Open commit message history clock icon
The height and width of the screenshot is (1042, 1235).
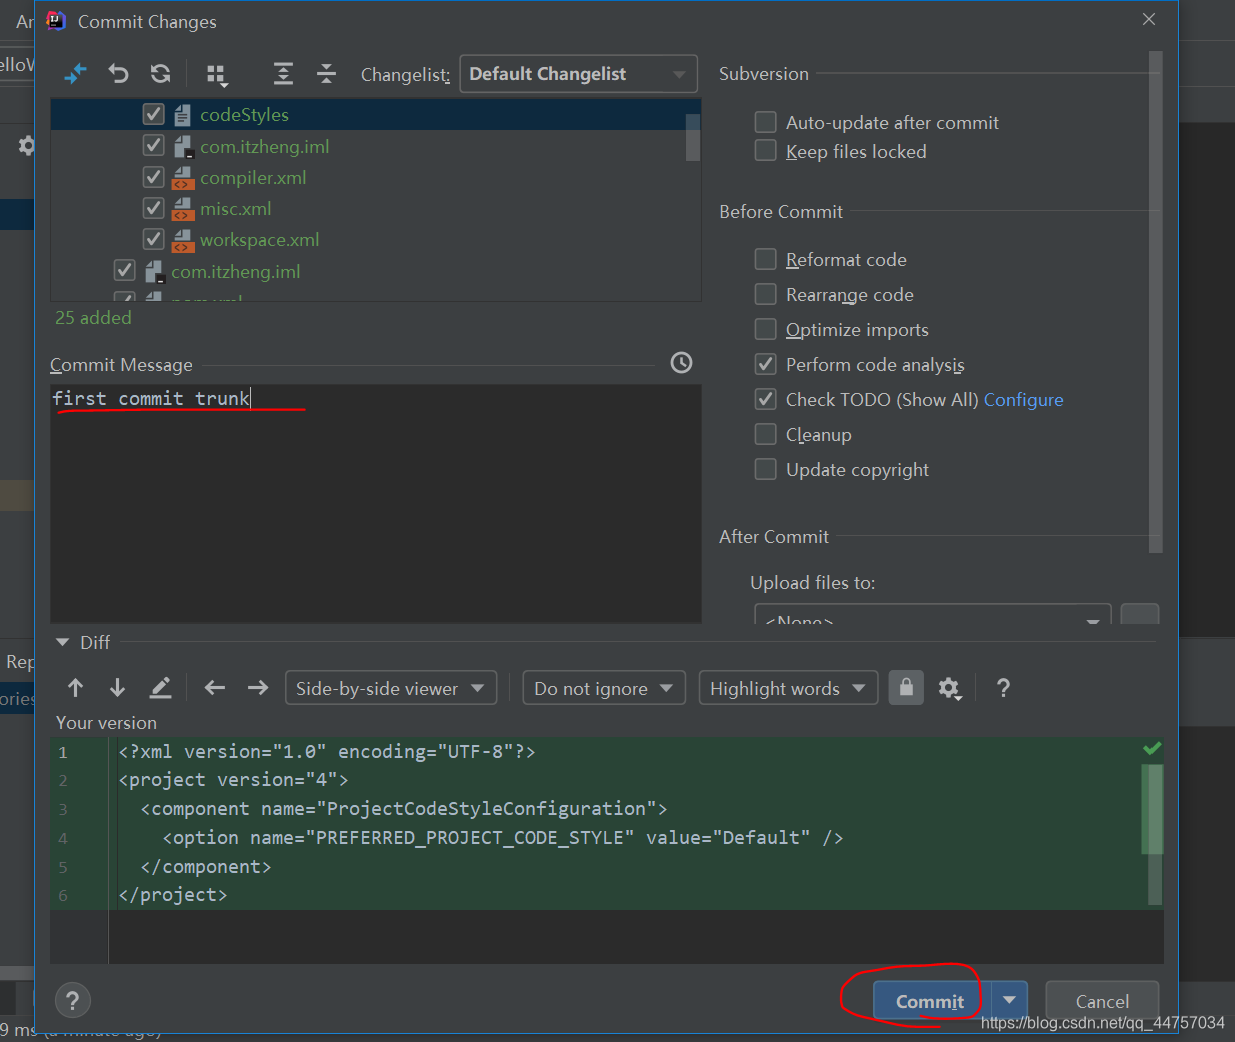coord(681,363)
